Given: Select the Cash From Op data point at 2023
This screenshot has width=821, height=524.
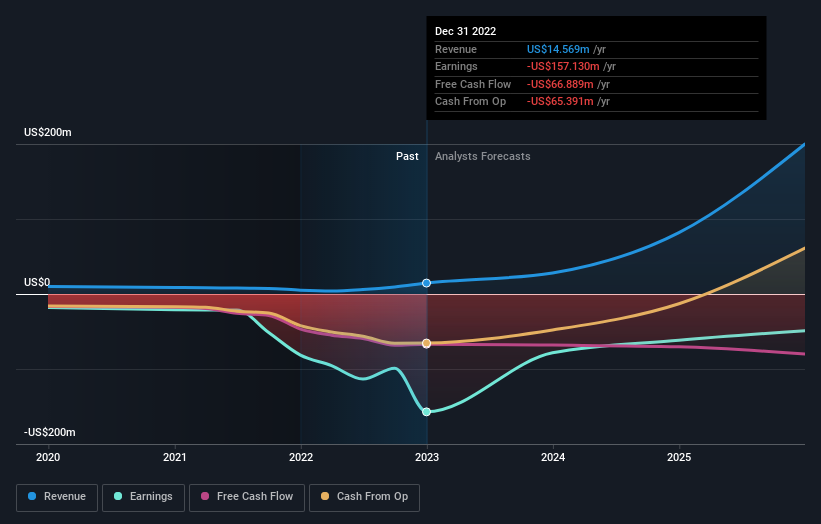Looking at the screenshot, I should pos(426,343).
